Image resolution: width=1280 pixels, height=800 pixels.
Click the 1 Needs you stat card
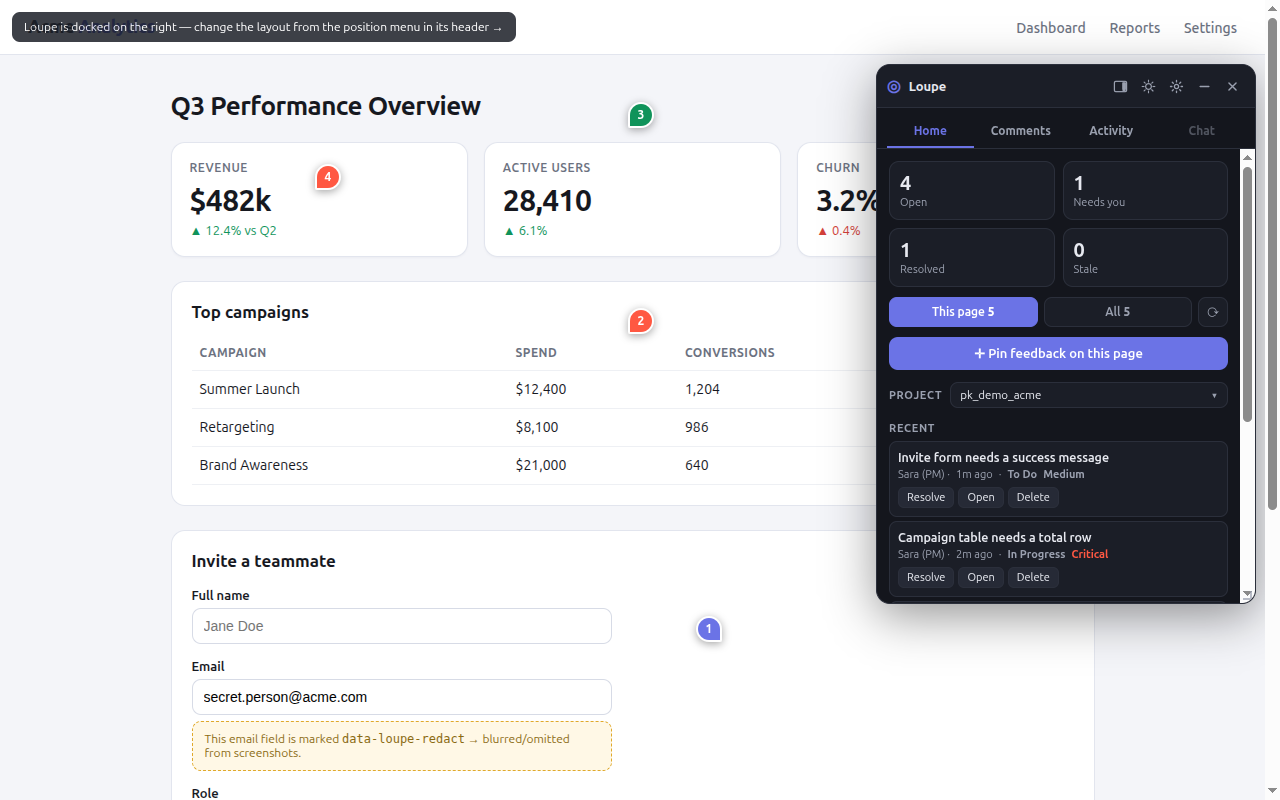click(x=1145, y=191)
